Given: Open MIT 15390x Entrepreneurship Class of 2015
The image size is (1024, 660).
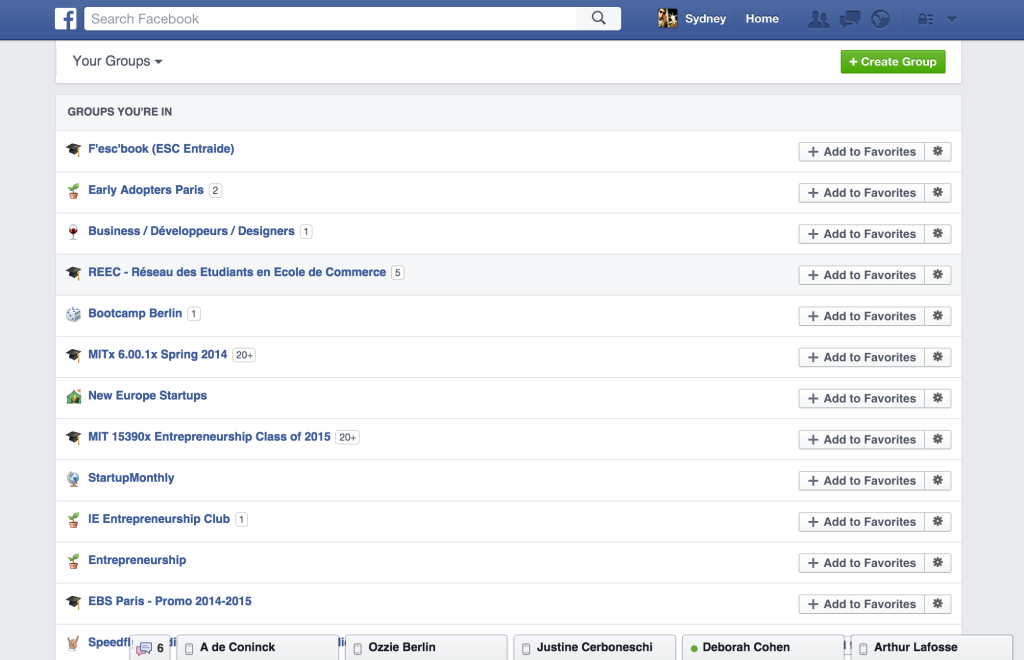Looking at the screenshot, I should tap(209, 437).
